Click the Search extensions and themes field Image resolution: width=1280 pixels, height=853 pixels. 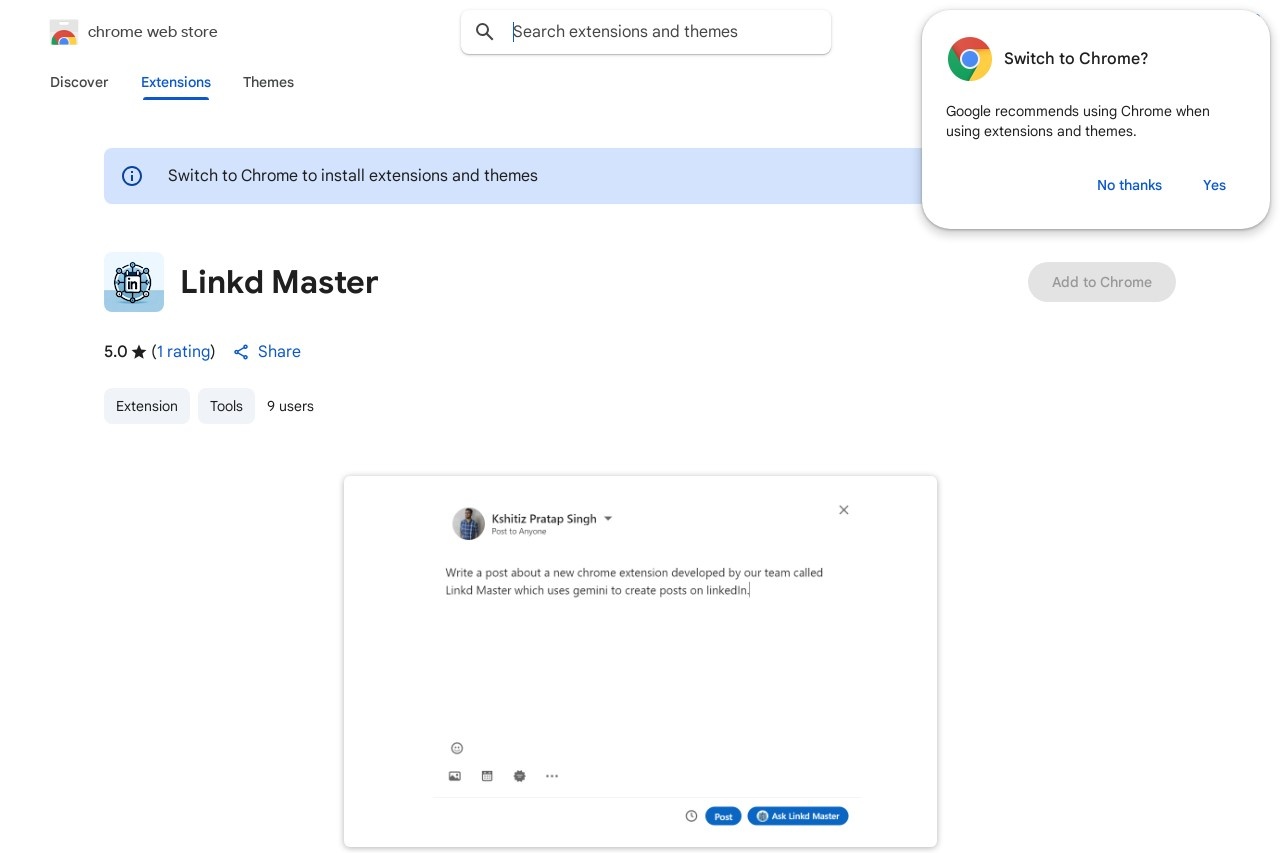(x=646, y=32)
